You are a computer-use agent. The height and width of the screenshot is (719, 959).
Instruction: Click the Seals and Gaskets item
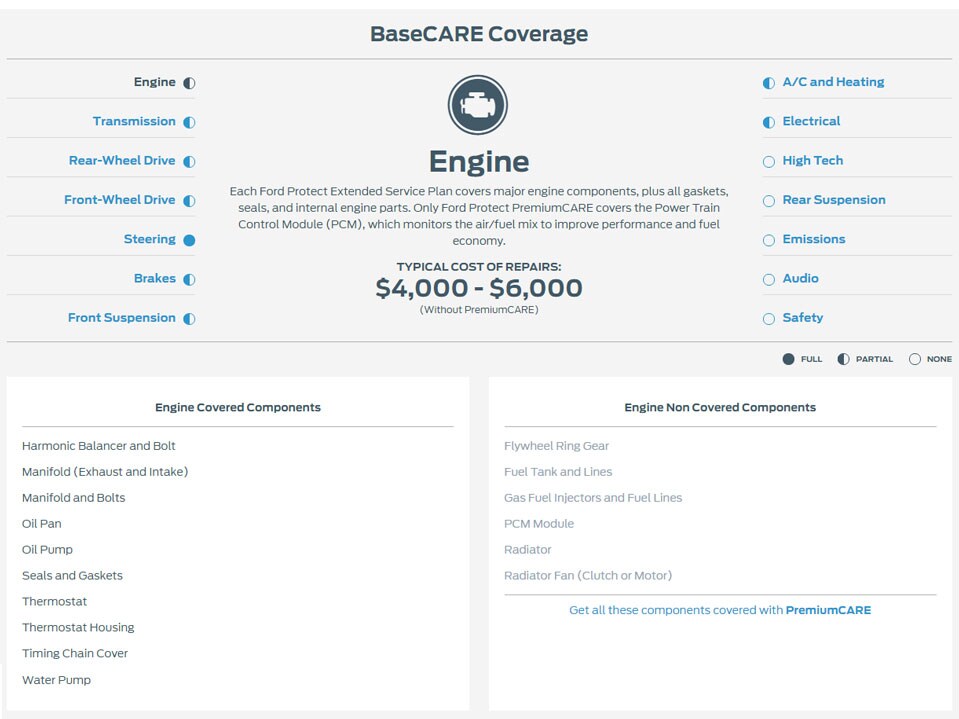72,576
